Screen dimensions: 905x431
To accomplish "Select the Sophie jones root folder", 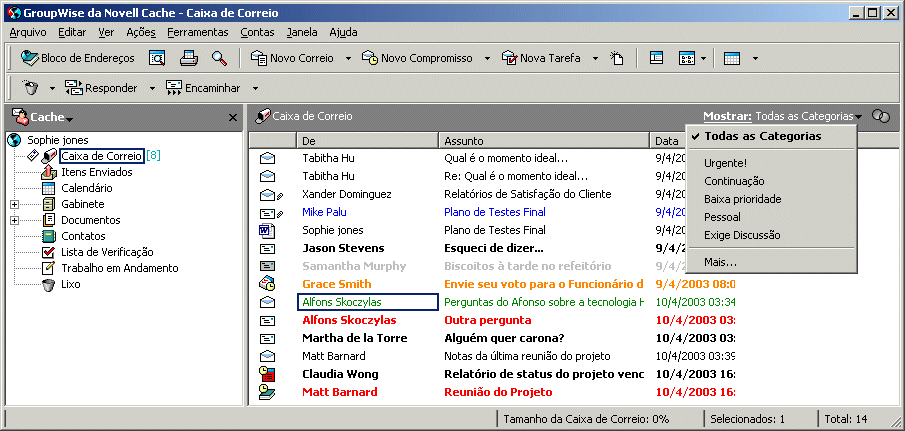I will pos(58,140).
